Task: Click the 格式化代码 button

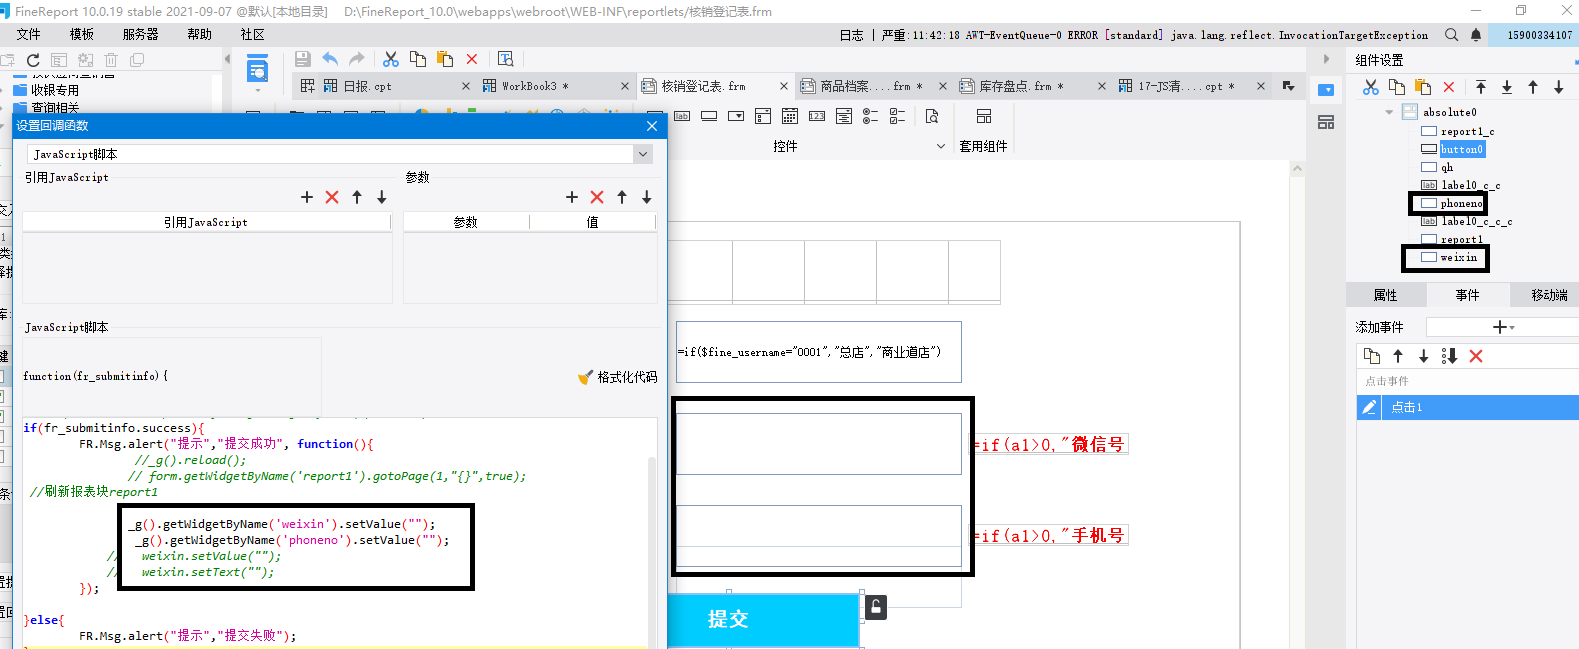Action: click(x=618, y=377)
